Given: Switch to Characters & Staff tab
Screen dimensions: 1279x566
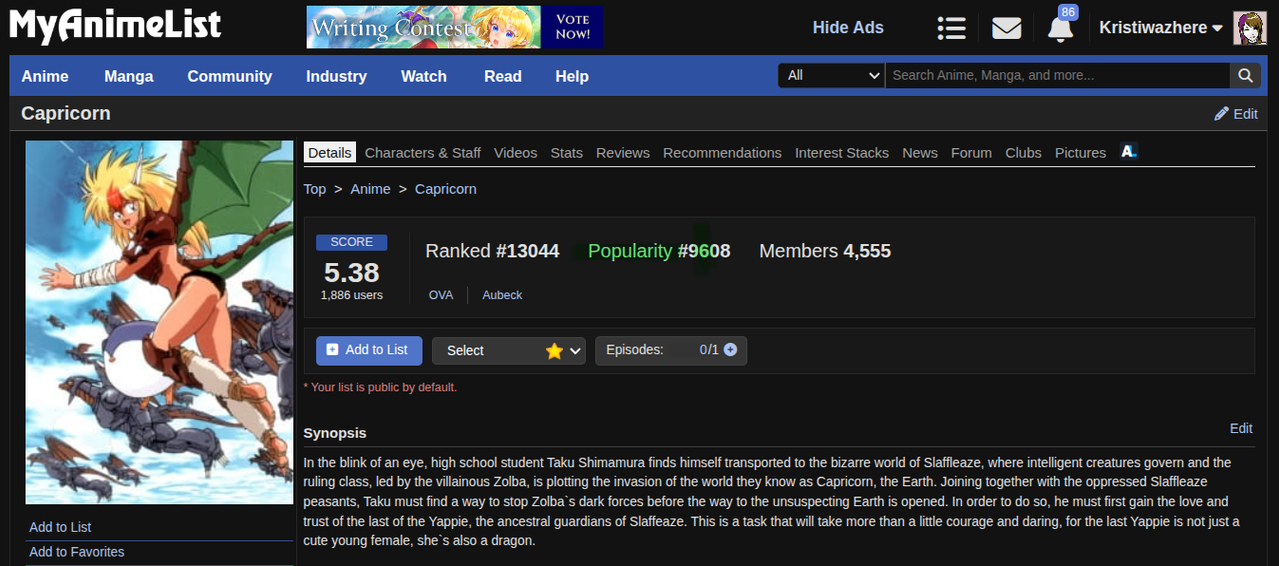Looking at the screenshot, I should coord(423,152).
